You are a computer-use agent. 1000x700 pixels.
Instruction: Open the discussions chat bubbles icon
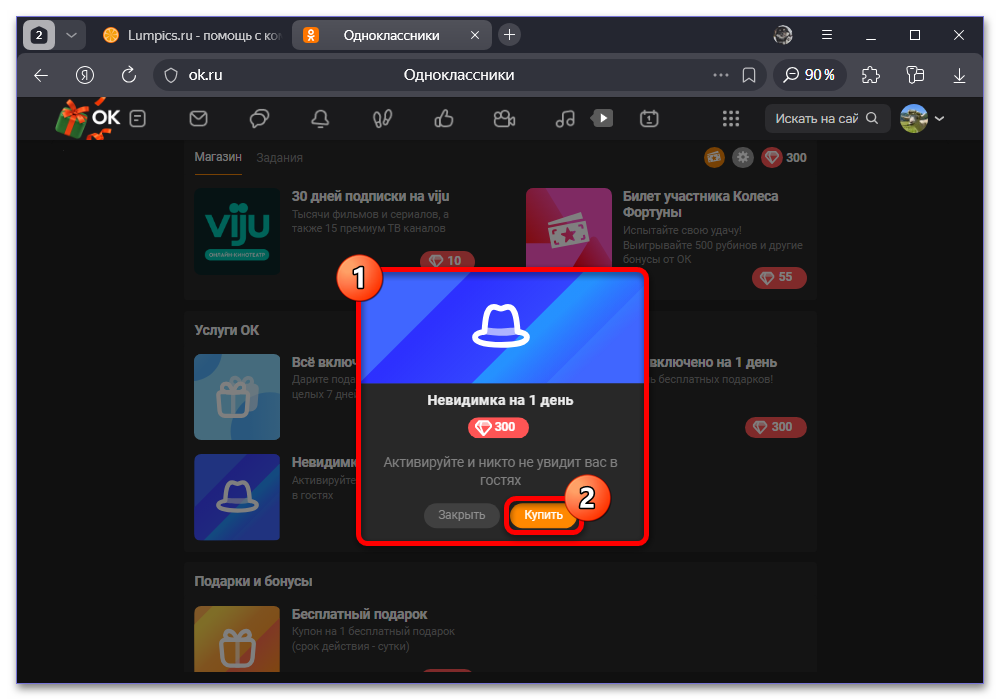click(259, 119)
